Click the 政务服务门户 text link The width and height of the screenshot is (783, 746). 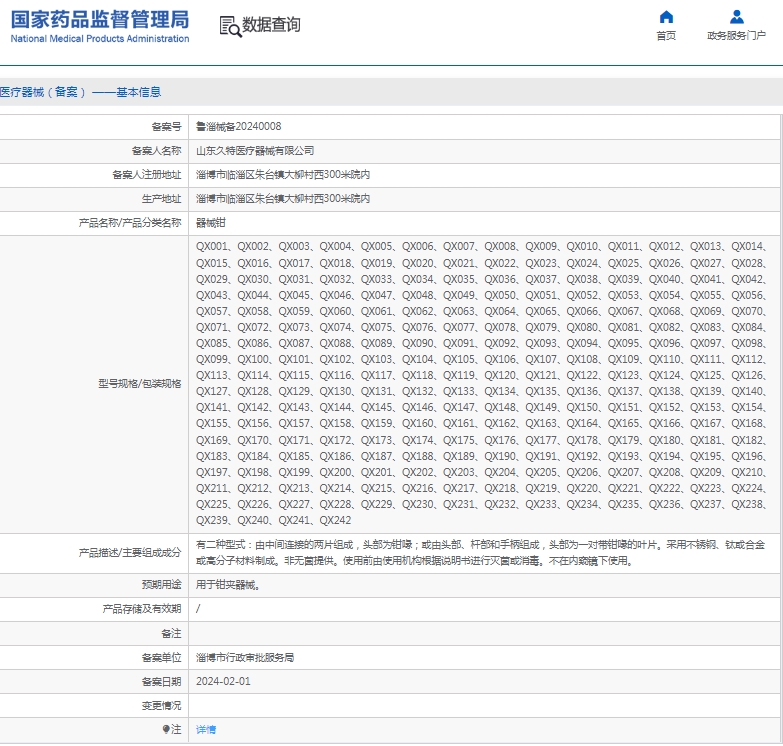click(737, 35)
